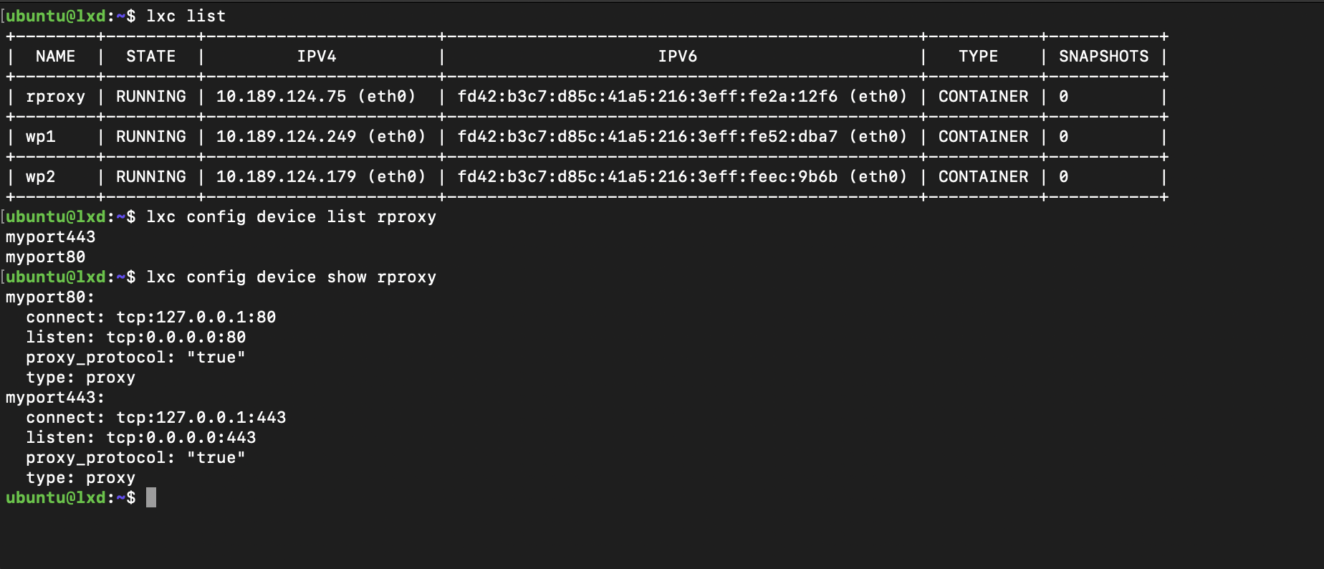Click the IPV6 column header
Viewport: 1324px width, 569px height.
click(x=677, y=57)
